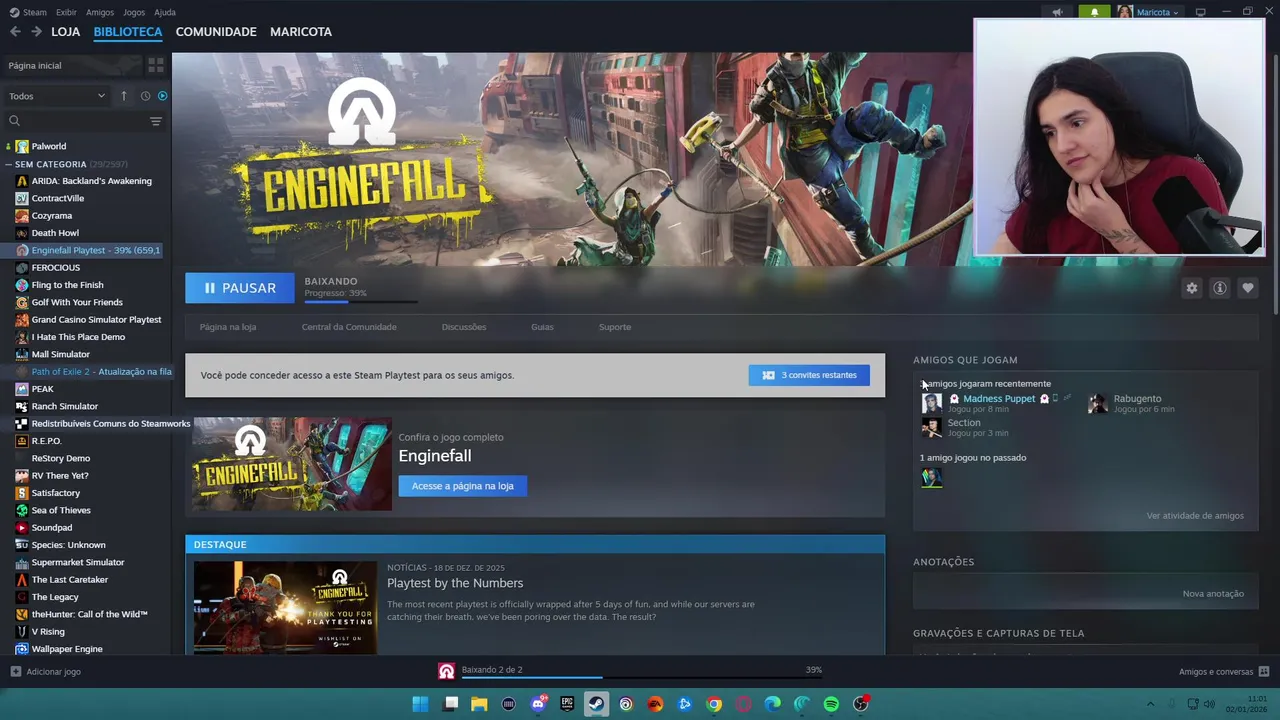
Task: Open Google Chrome from the taskbar
Action: click(714, 704)
